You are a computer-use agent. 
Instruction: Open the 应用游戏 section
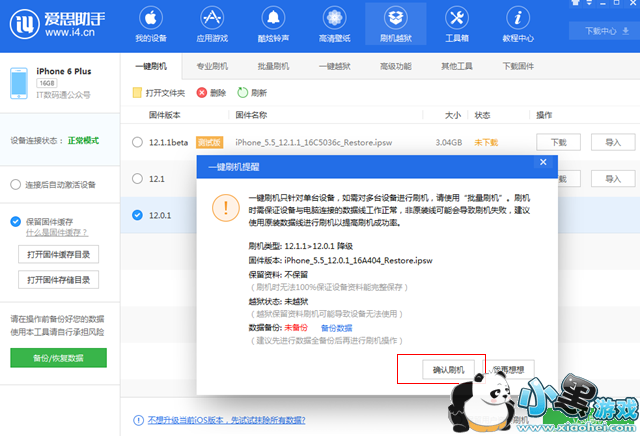coord(212,24)
